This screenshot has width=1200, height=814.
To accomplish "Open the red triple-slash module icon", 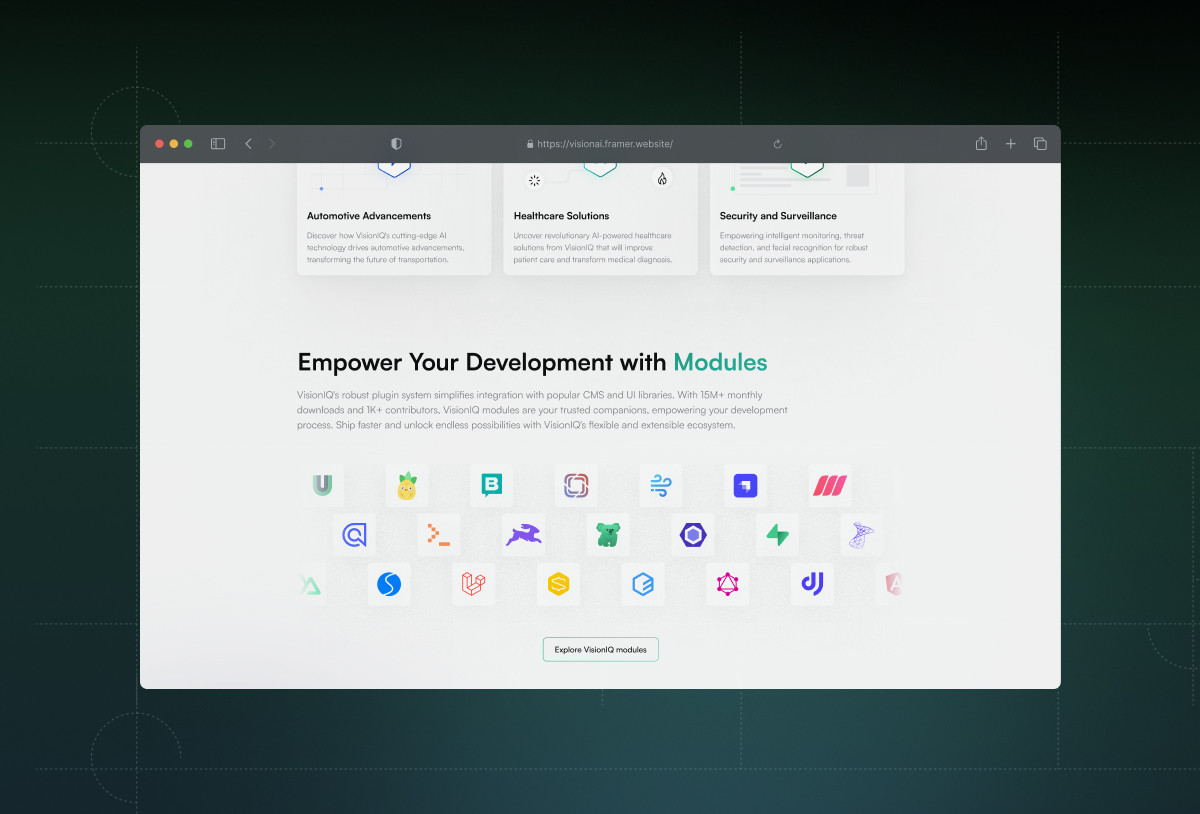I will pos(830,485).
